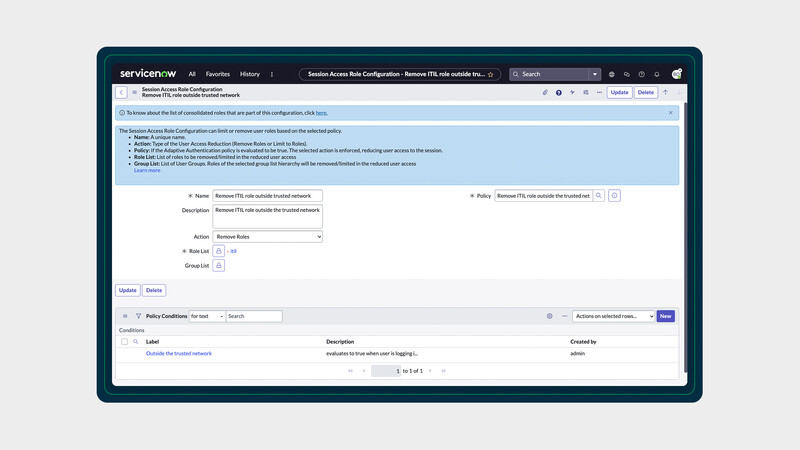800x450 pixels.
Task: Unlock the Group List field
Action: [218, 266]
